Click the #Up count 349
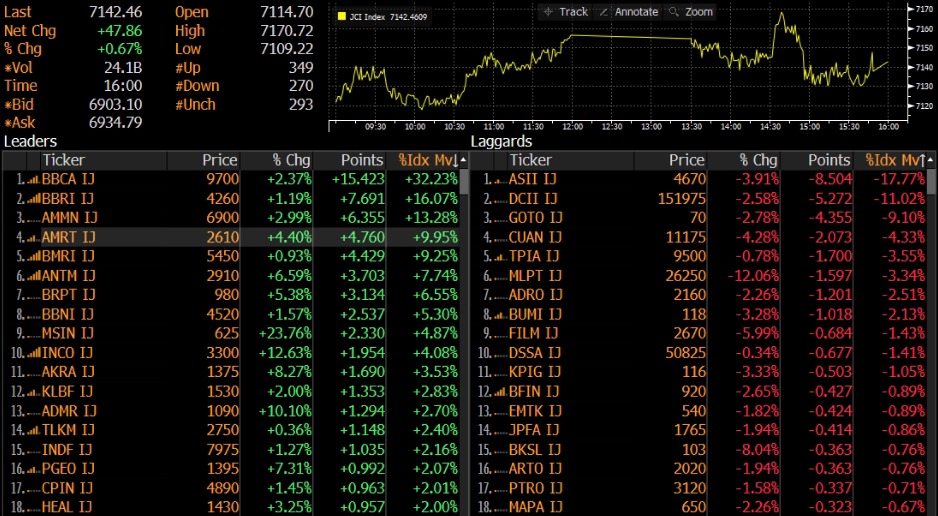Image resolution: width=938 pixels, height=516 pixels. [300, 68]
